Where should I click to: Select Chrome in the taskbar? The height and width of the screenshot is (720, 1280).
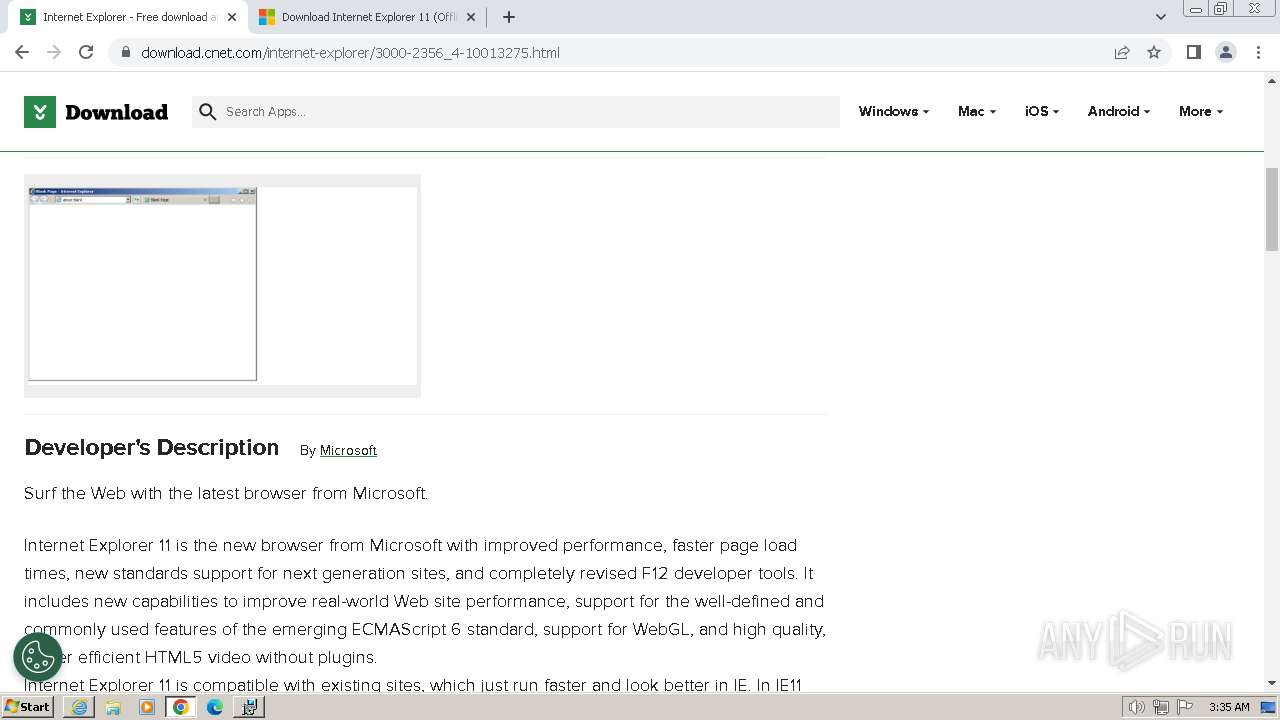pos(181,707)
